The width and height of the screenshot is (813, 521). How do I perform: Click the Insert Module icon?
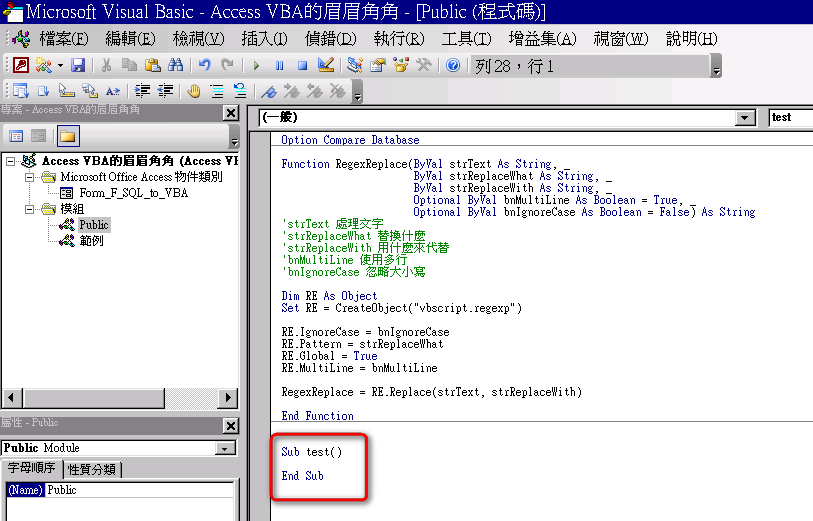[x=44, y=65]
